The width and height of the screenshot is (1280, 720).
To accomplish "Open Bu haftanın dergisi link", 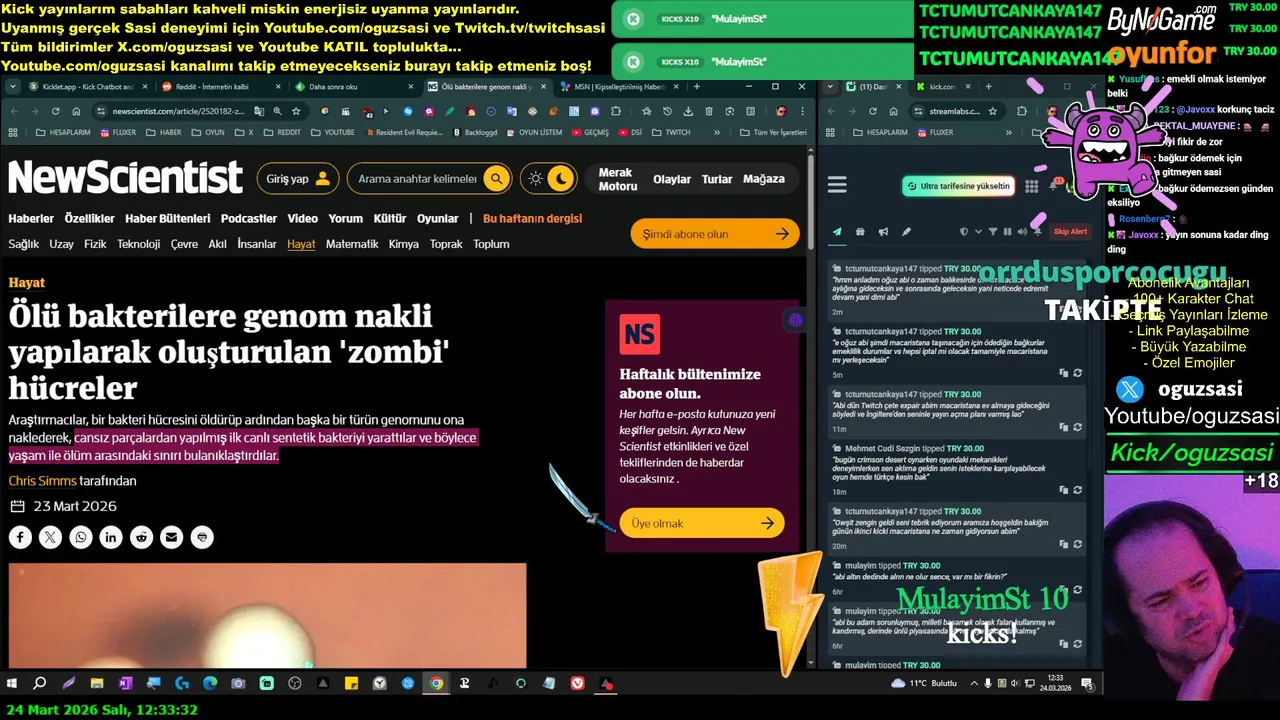I will [x=532, y=218].
